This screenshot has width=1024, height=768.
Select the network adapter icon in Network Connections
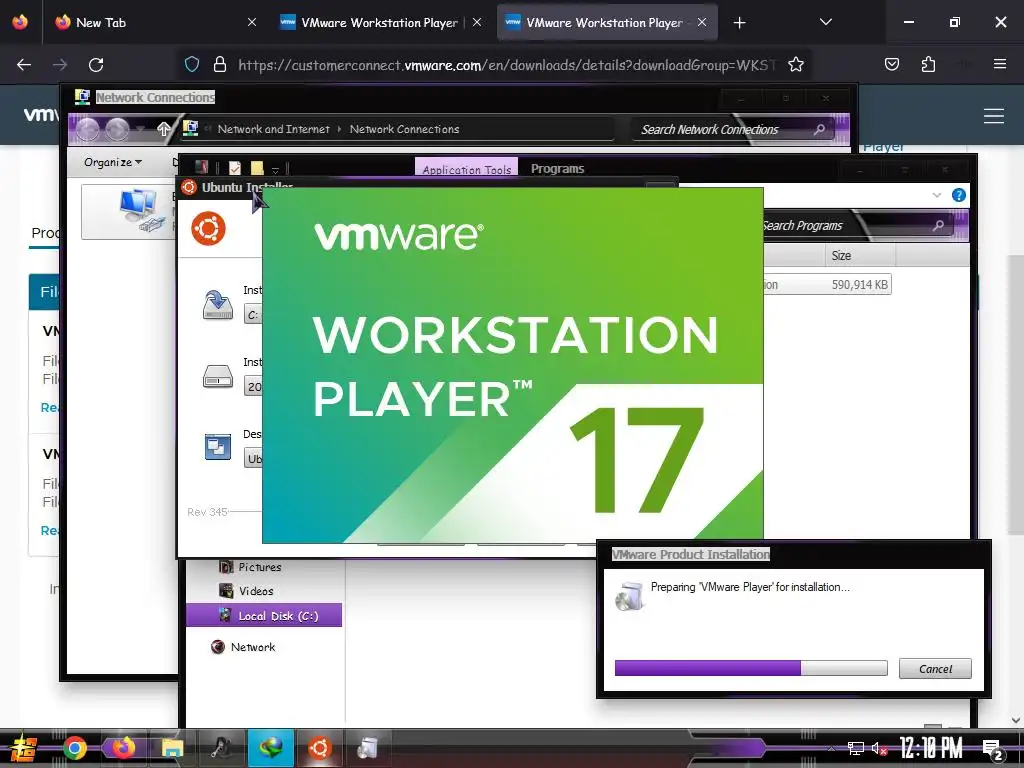pyautogui.click(x=140, y=210)
